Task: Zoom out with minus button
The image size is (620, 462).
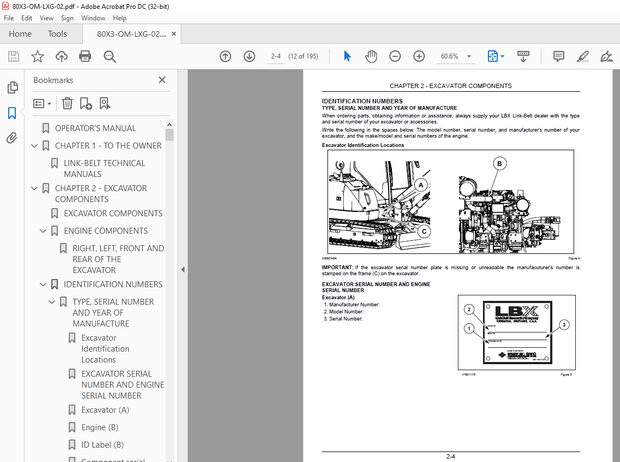Action: [x=395, y=57]
